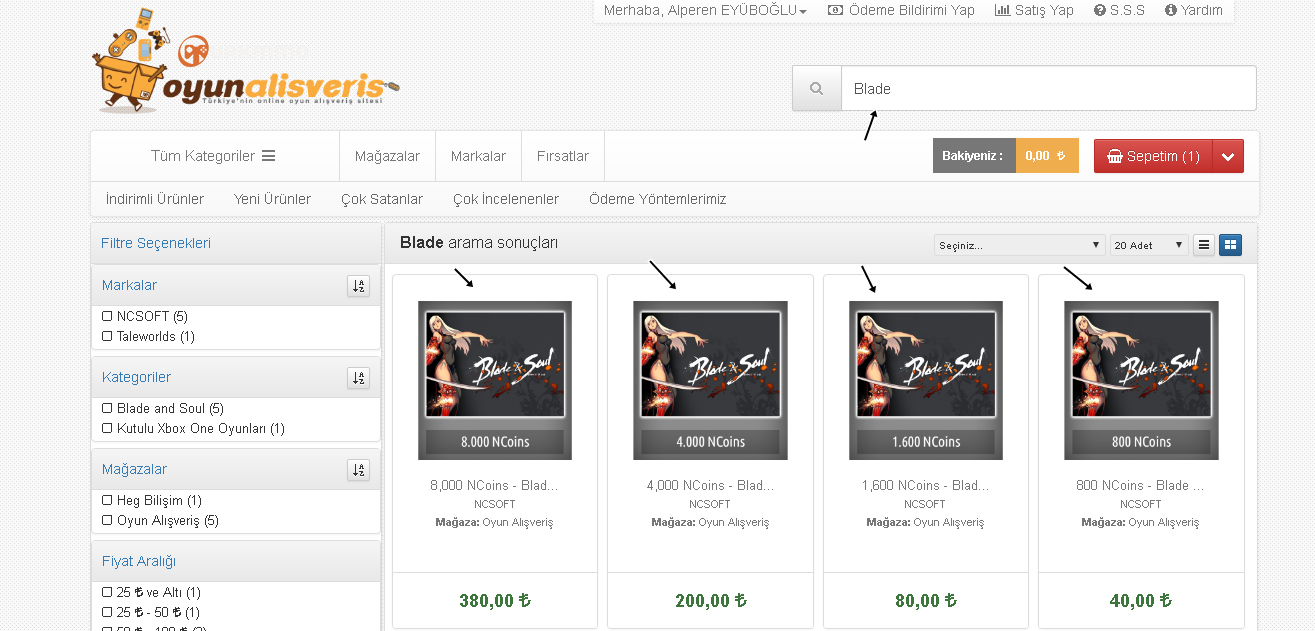This screenshot has width=1315, height=631.
Task: Open Ödeme Bildirimi Yap from top bar
Action: [901, 10]
